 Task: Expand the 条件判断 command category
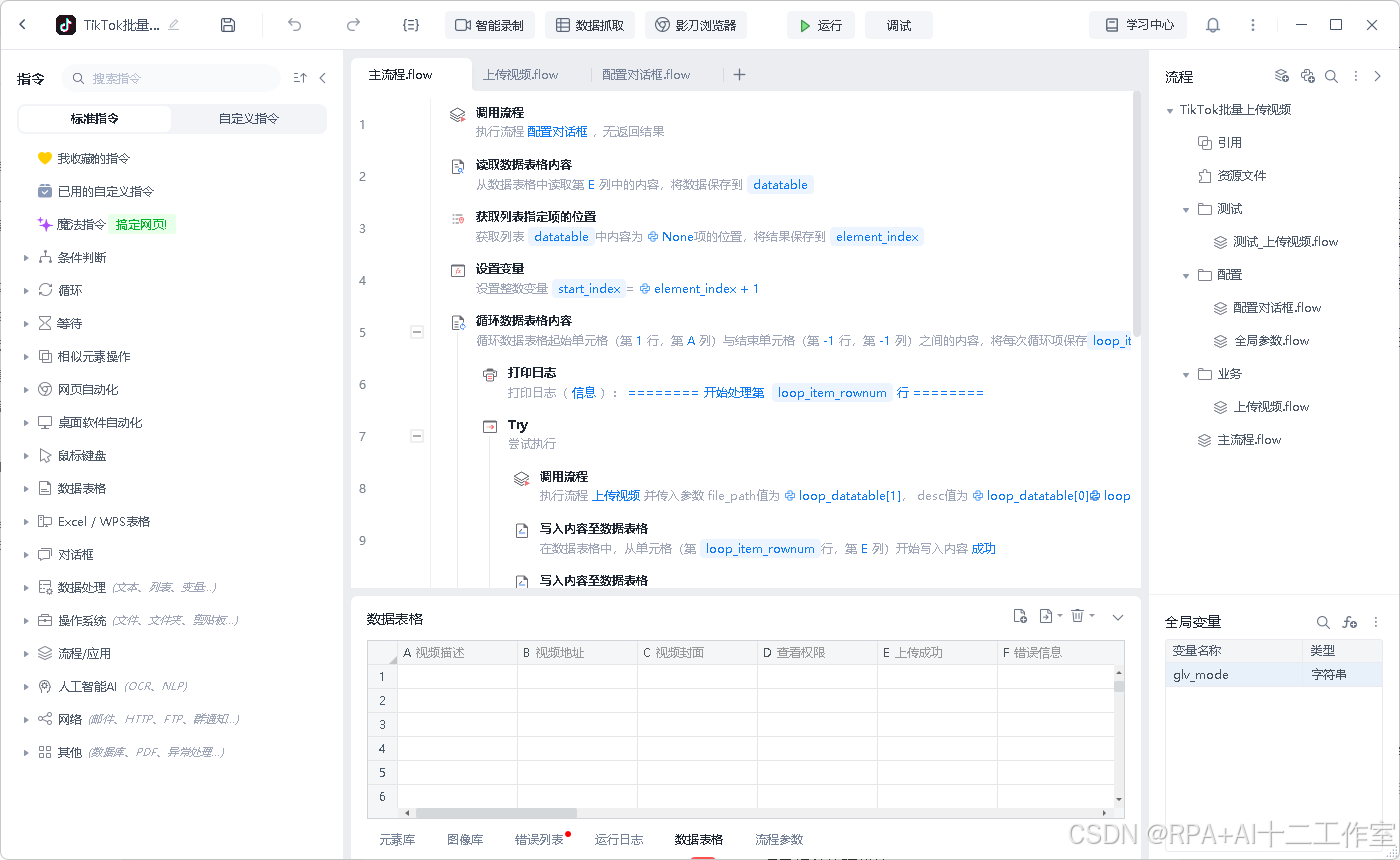click(x=26, y=258)
